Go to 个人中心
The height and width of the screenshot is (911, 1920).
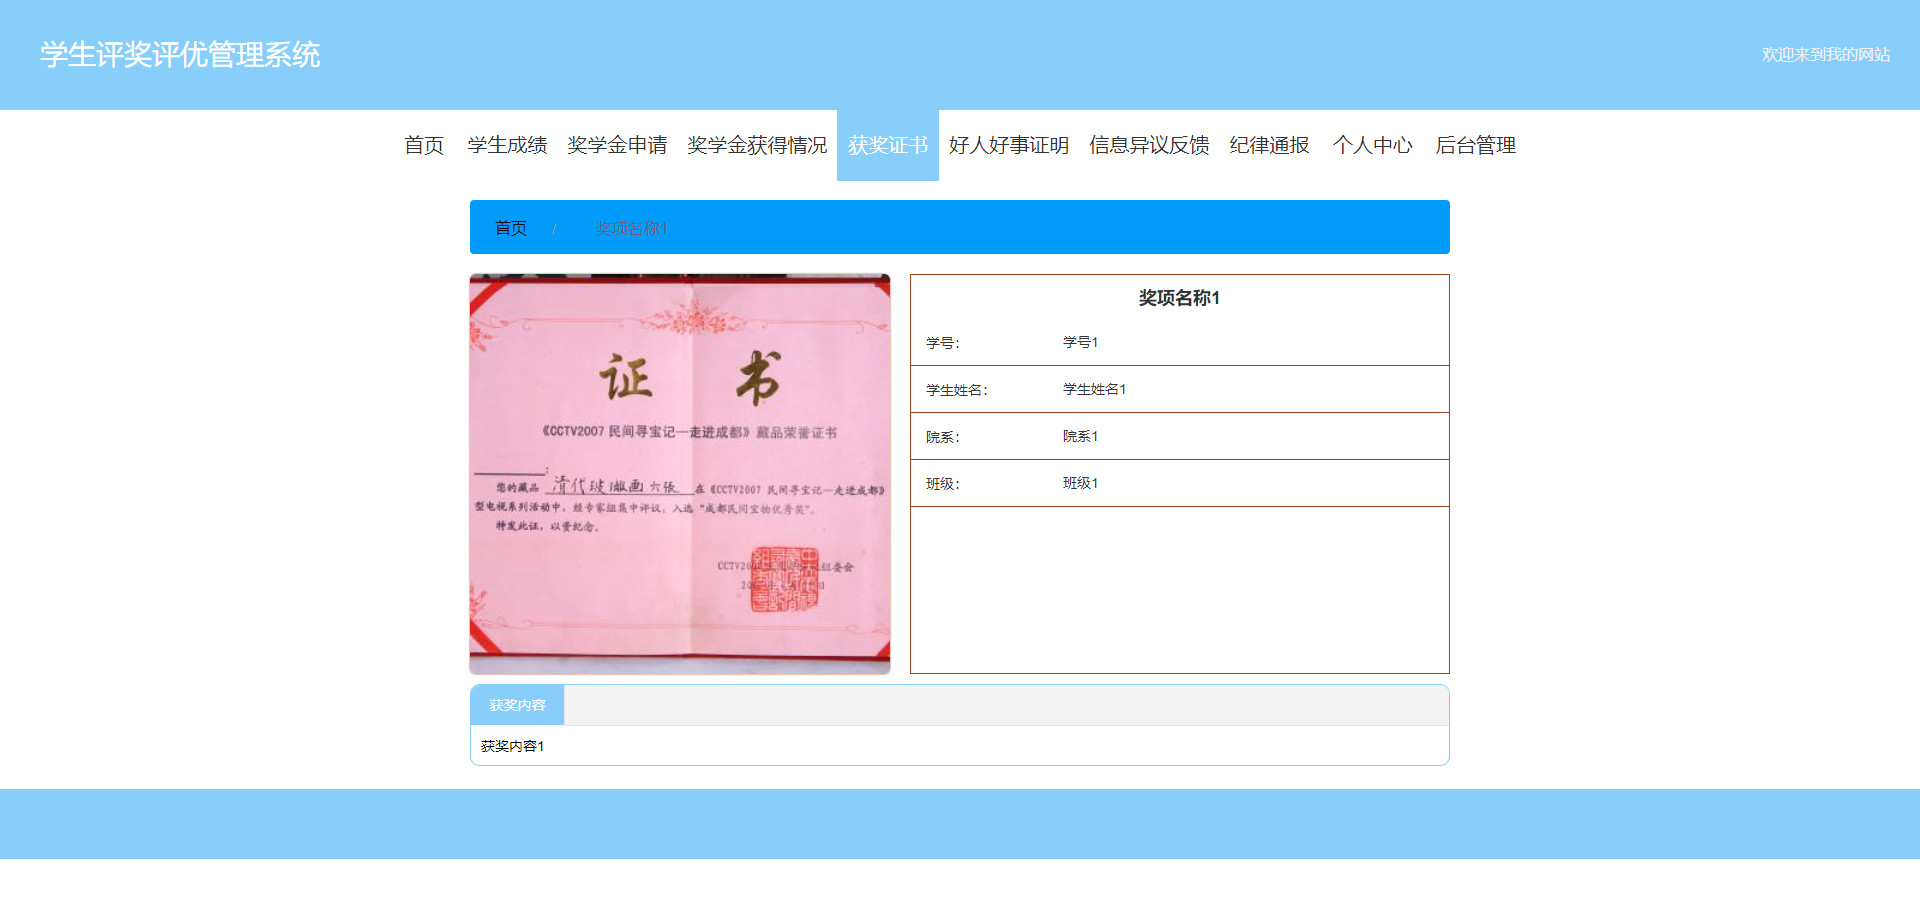[x=1372, y=145]
